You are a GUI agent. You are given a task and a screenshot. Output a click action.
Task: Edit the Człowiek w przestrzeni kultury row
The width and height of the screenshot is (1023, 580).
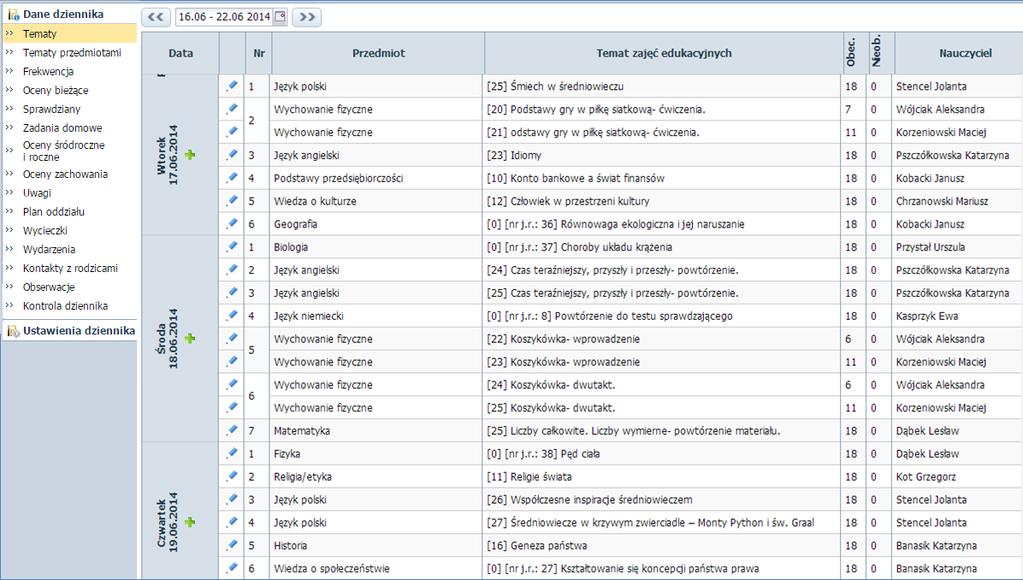pyautogui.click(x=232, y=200)
